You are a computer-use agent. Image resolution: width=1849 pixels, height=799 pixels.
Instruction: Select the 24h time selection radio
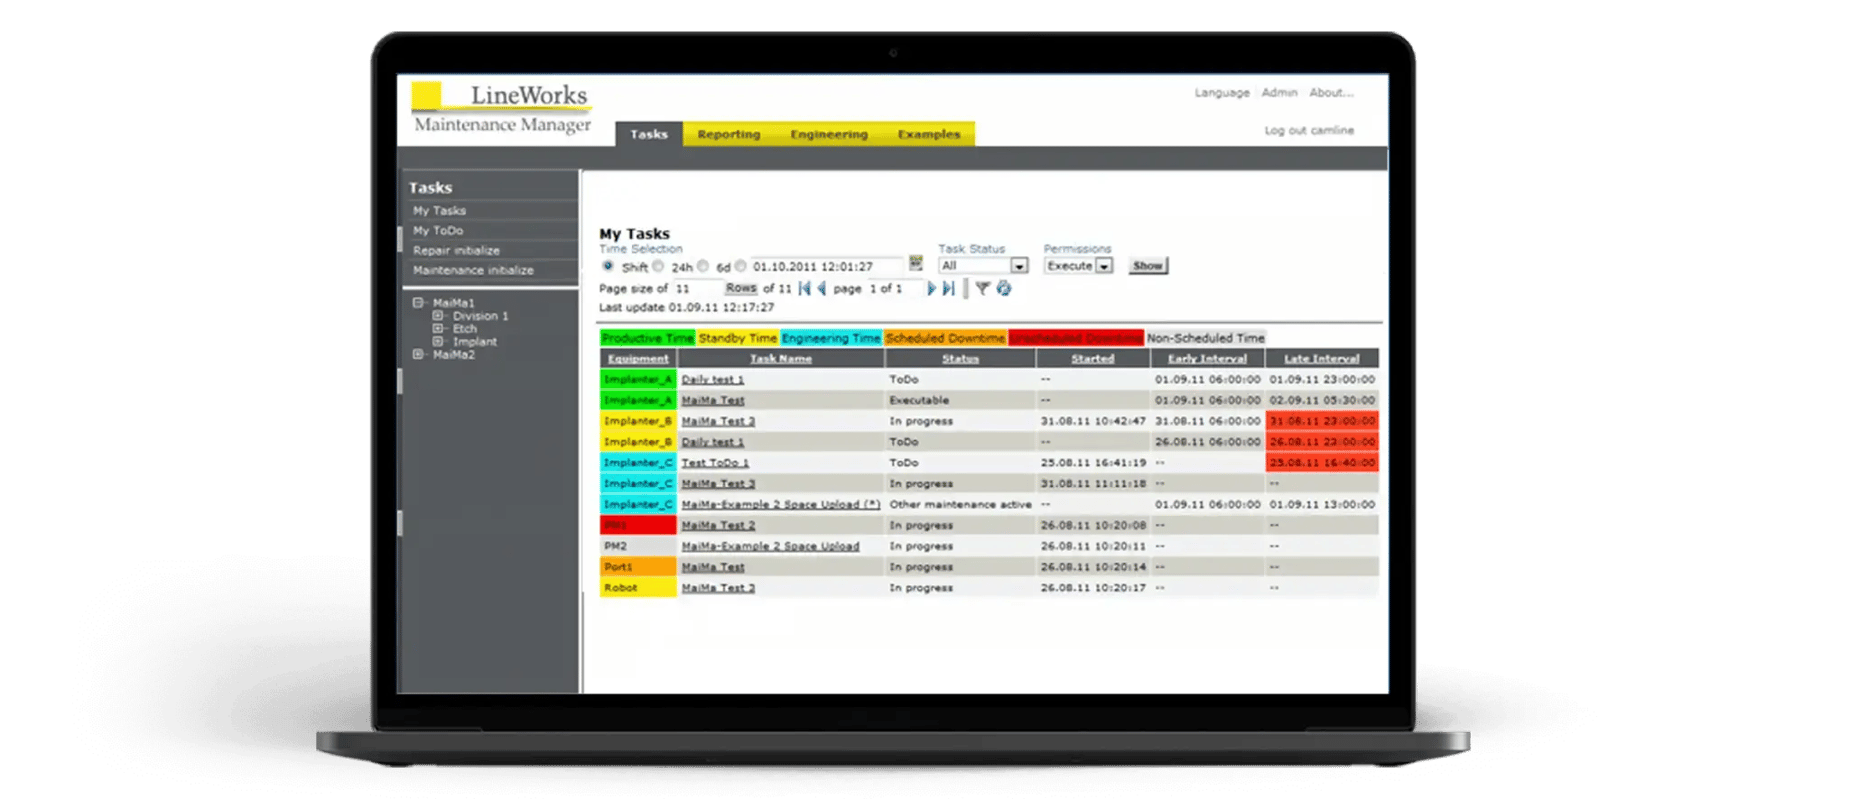(658, 266)
